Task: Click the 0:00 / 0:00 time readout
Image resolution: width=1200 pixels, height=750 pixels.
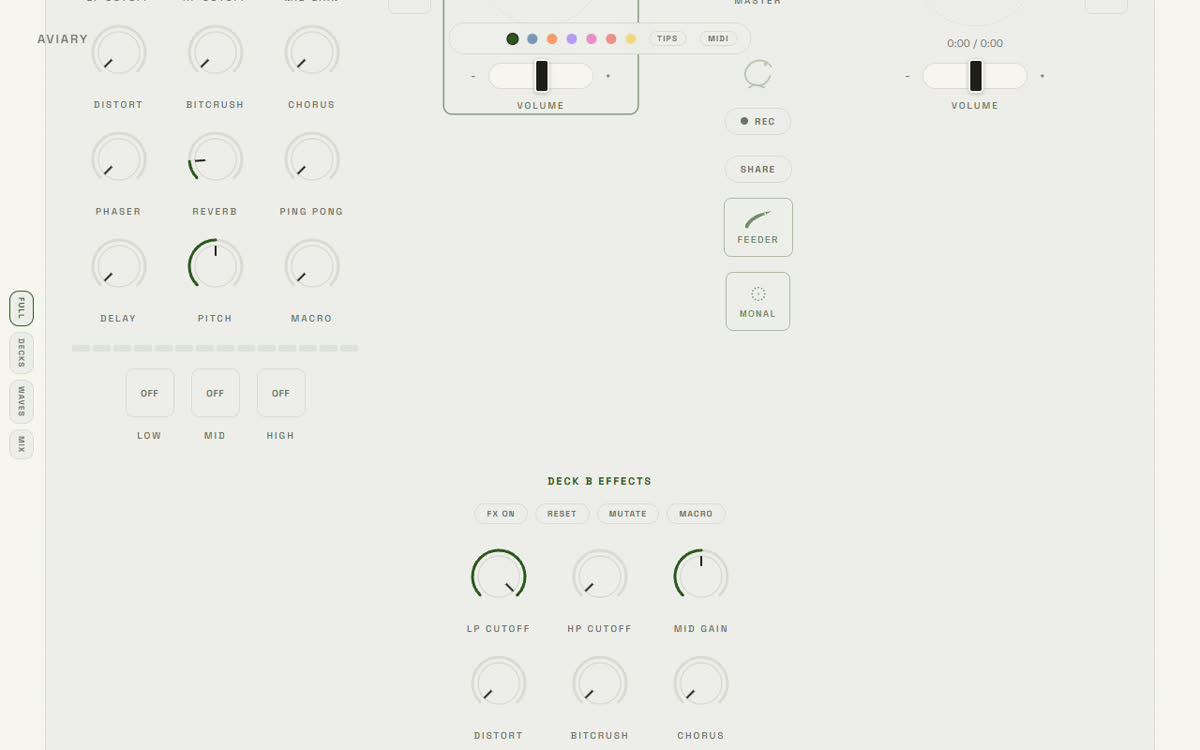Action: coord(975,43)
